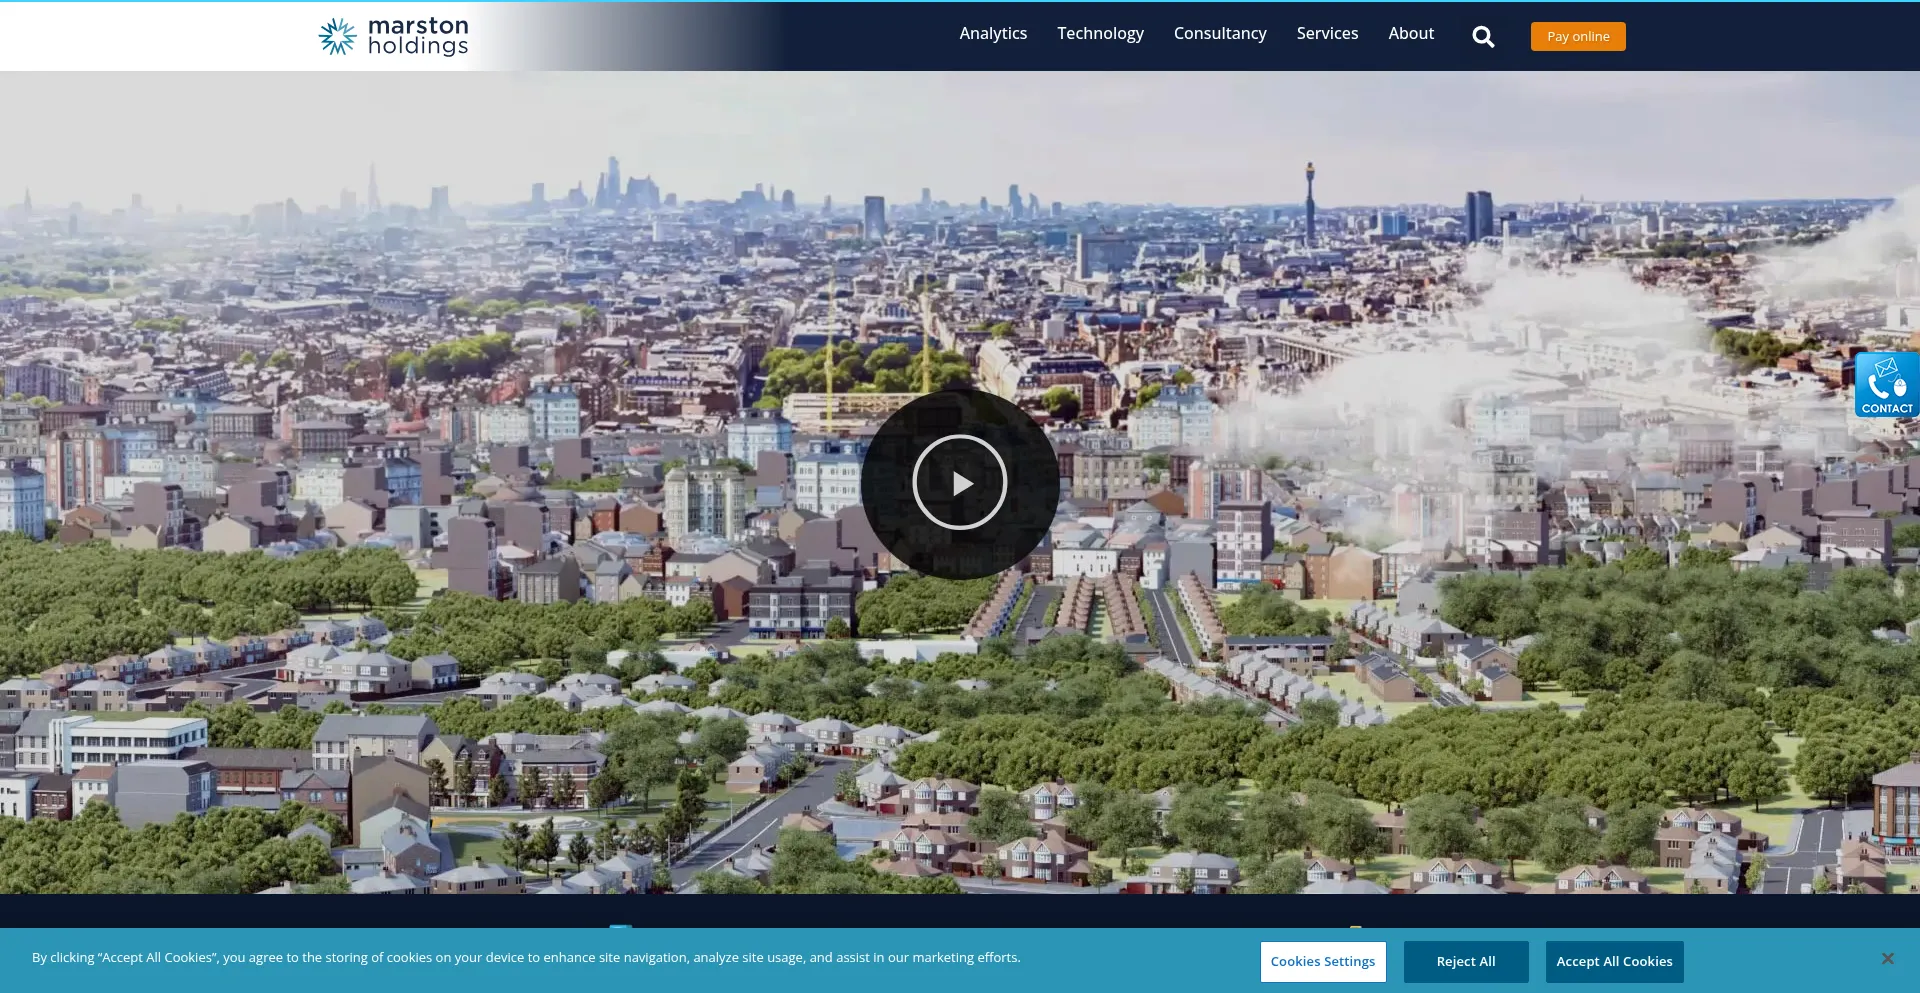Open the Analytics menu
The height and width of the screenshot is (993, 1920).
(992, 34)
